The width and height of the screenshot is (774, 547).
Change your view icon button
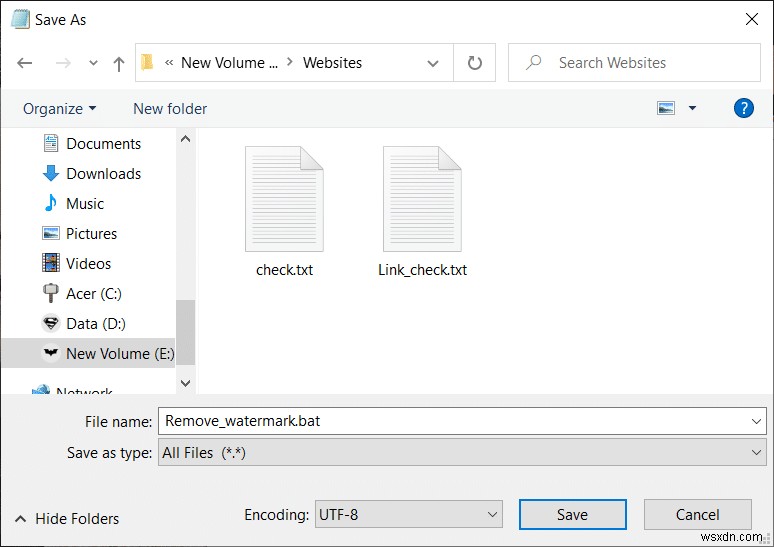[665, 108]
